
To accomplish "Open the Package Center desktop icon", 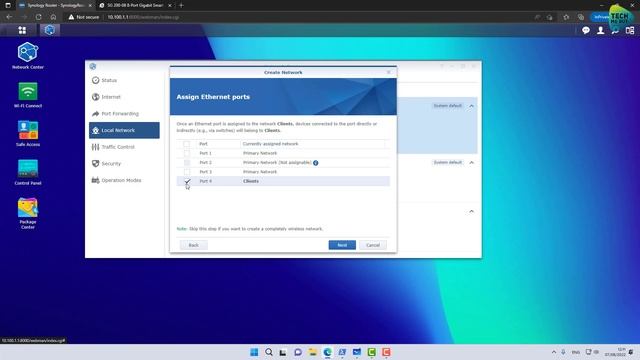I will pos(28,213).
